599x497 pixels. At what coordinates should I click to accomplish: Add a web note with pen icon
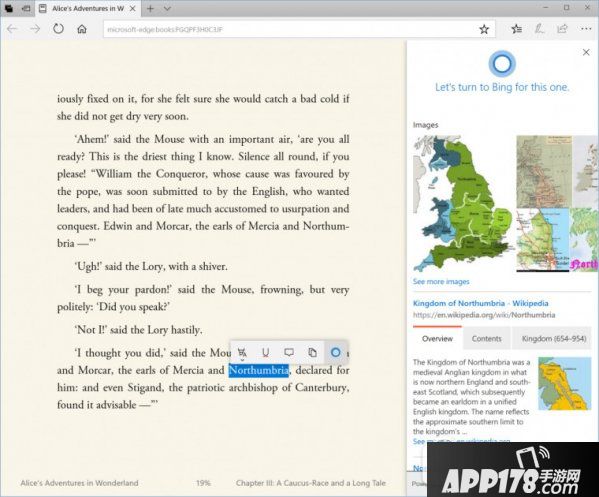[x=539, y=29]
